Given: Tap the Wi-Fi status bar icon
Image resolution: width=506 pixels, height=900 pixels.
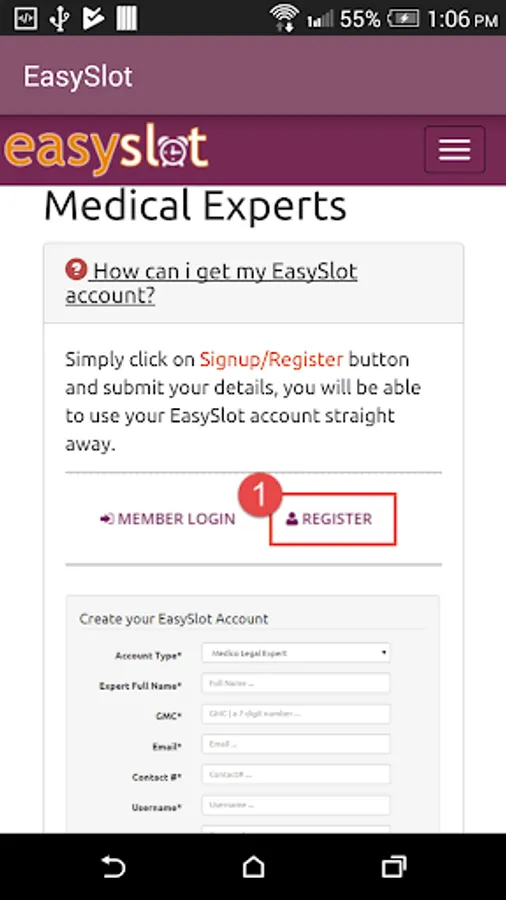Looking at the screenshot, I should (284, 18).
